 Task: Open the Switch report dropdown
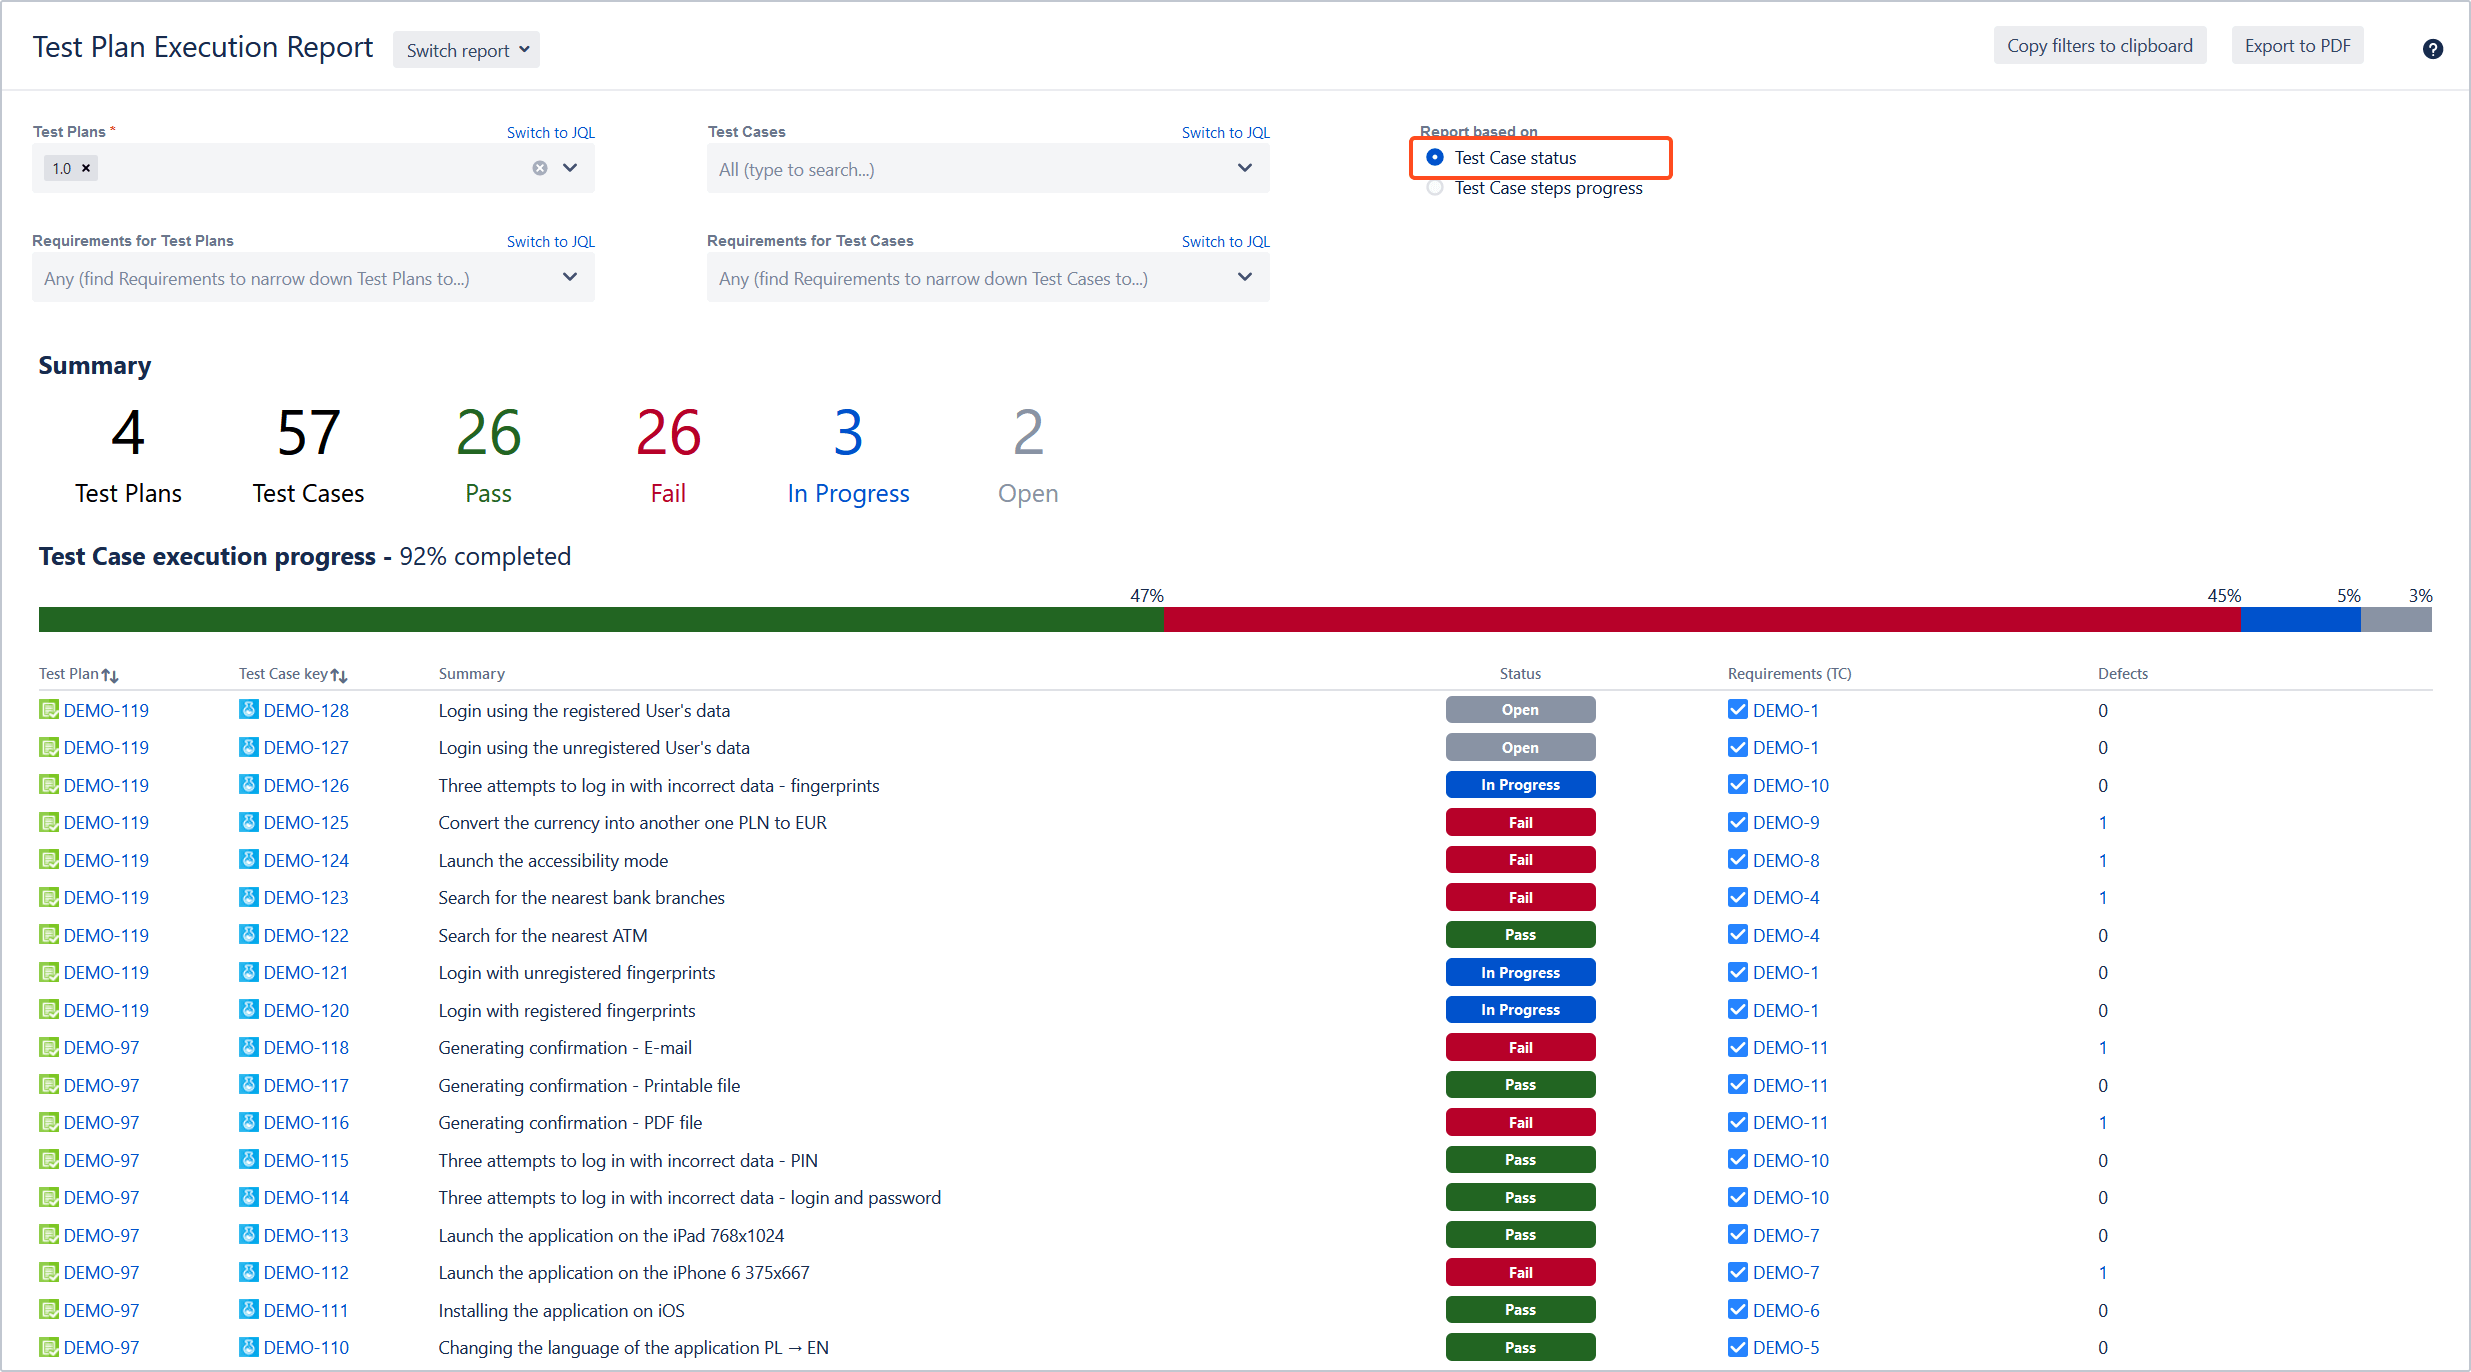(466, 50)
